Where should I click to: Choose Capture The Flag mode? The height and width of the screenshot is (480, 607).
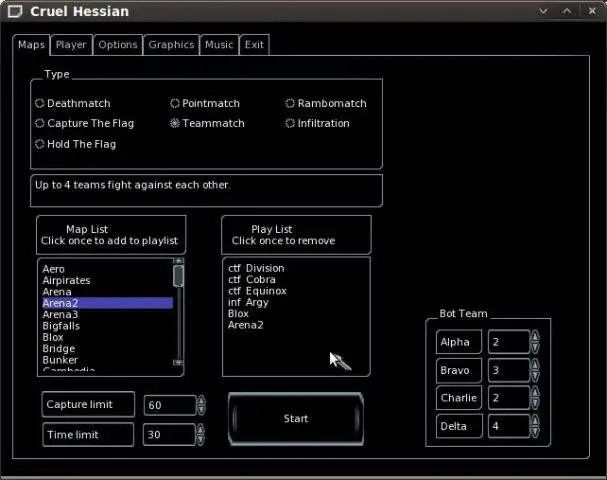[84, 123]
